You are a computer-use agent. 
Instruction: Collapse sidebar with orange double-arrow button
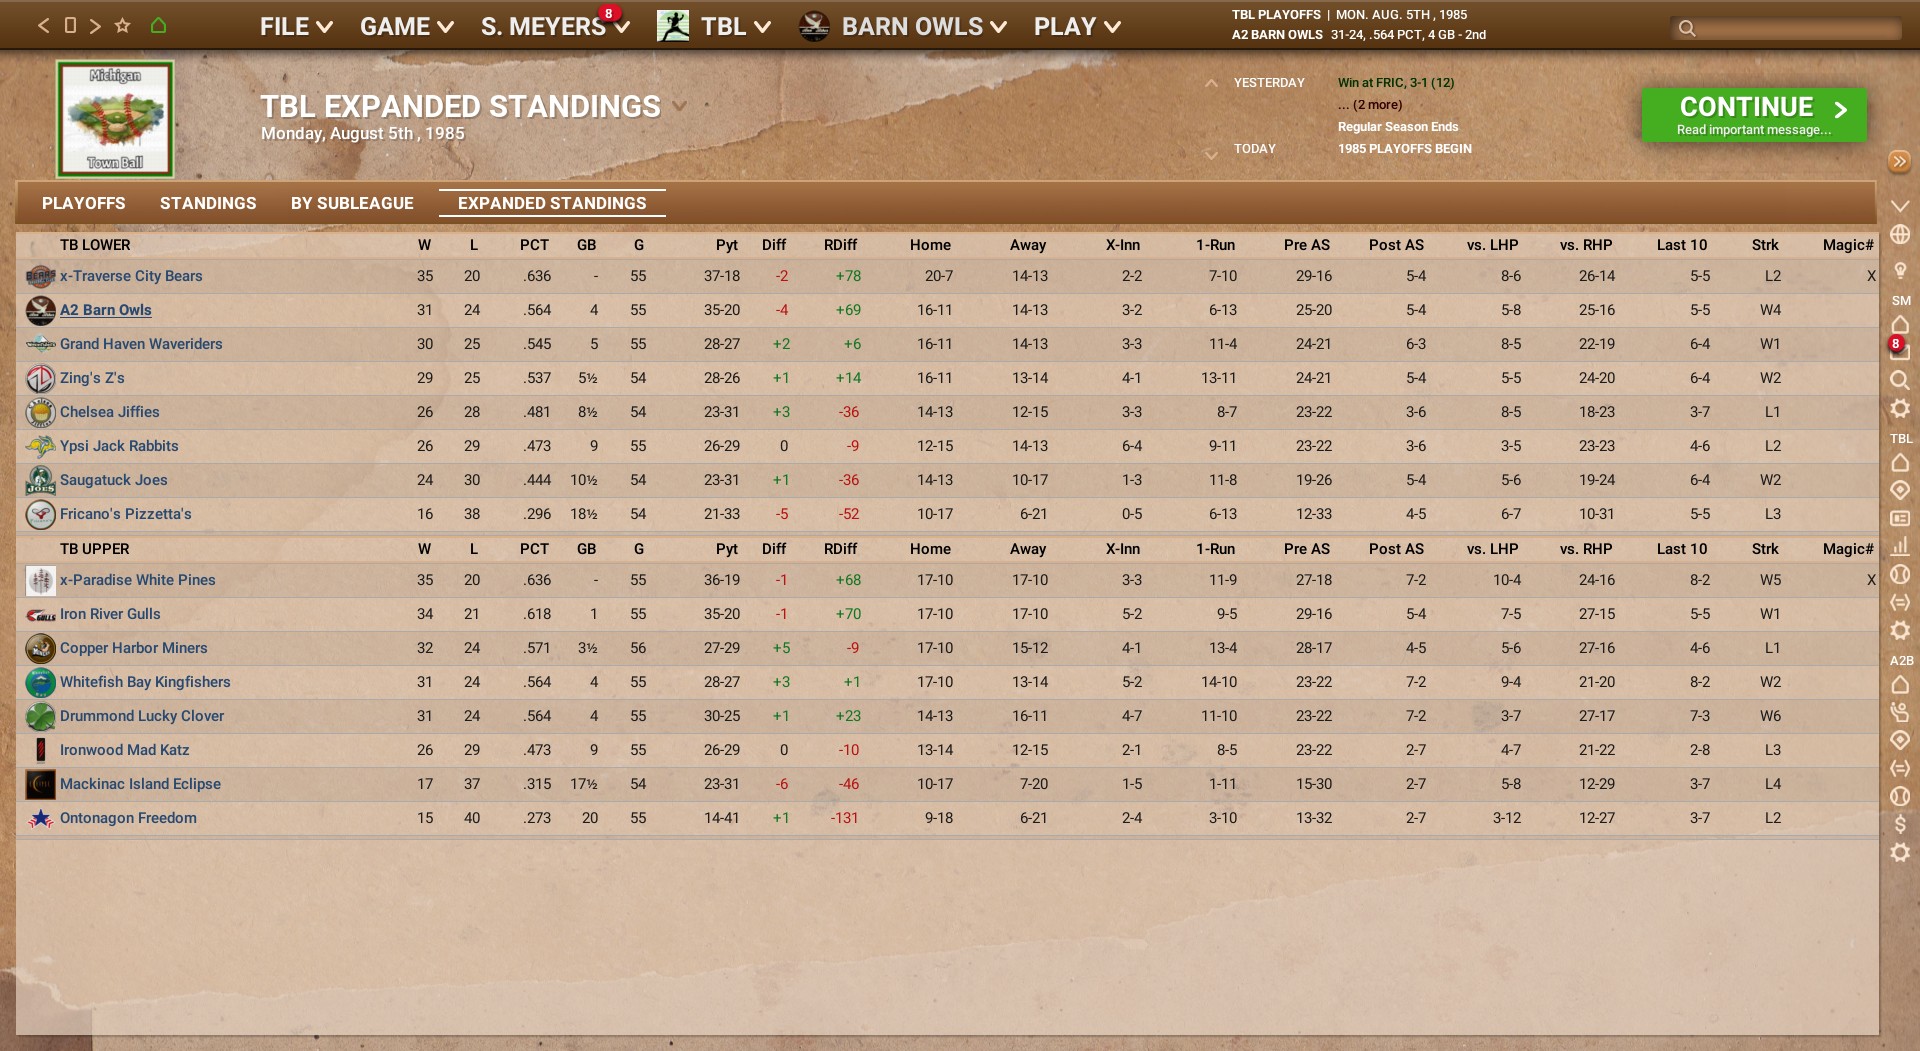pyautogui.click(x=1899, y=162)
